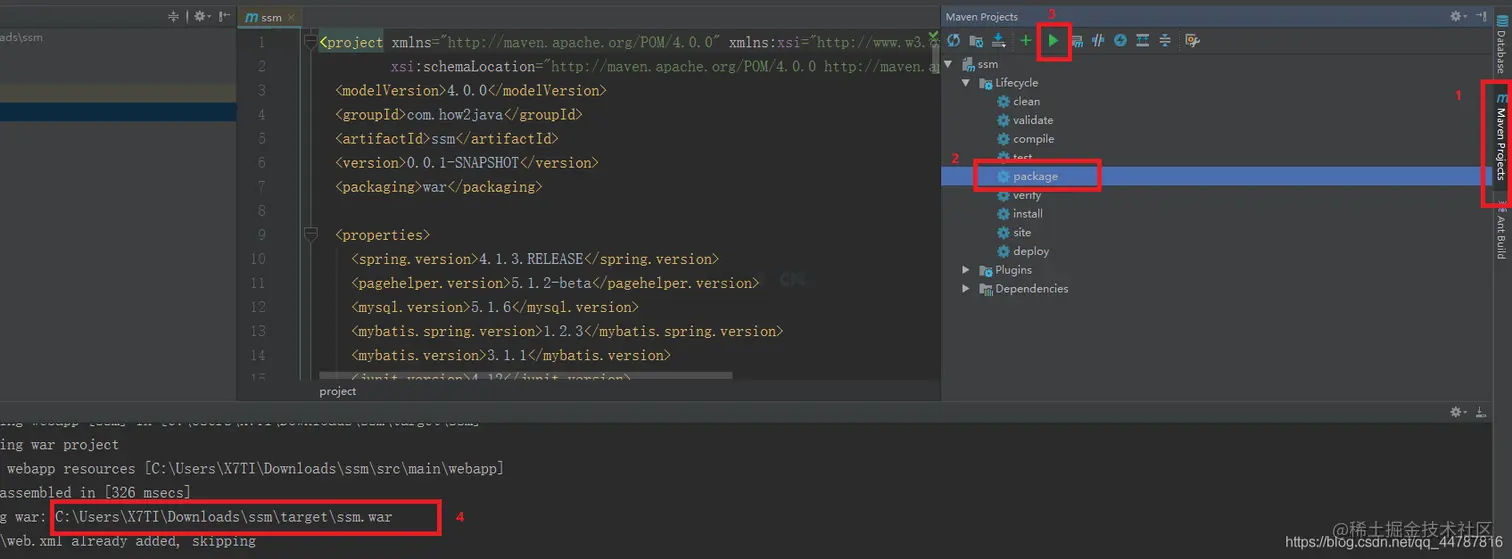Image resolution: width=1512 pixels, height=559 pixels.
Task: Add a Maven project with plus icon
Action: [x=1025, y=41]
